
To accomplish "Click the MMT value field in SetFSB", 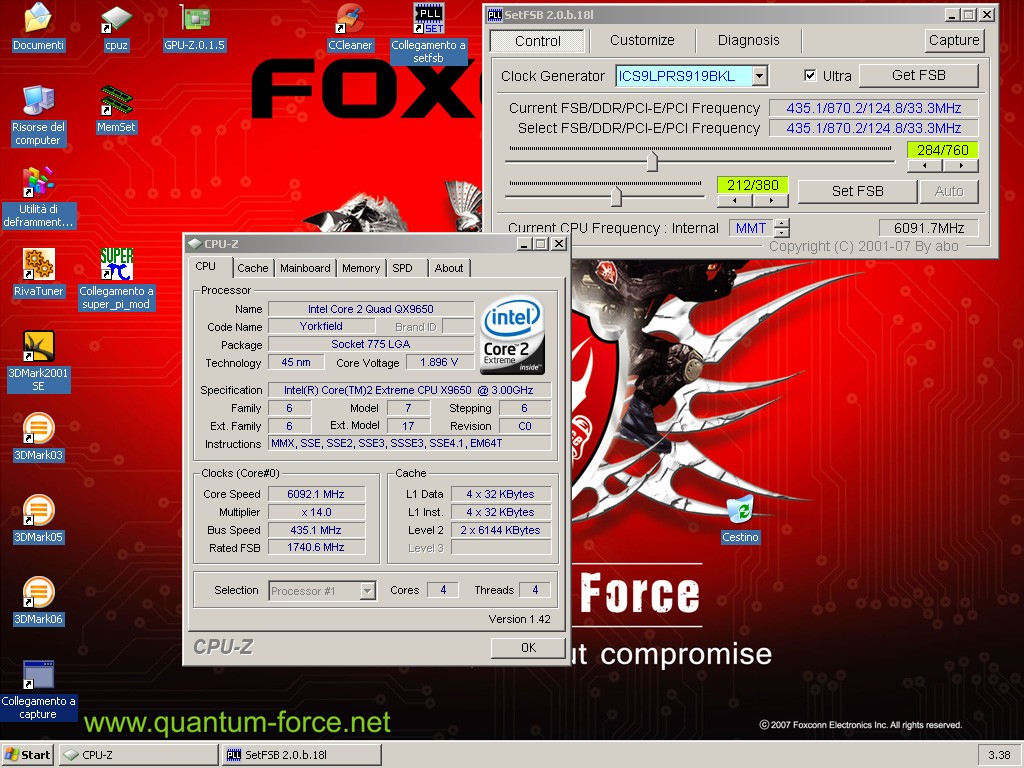I will click(751, 228).
